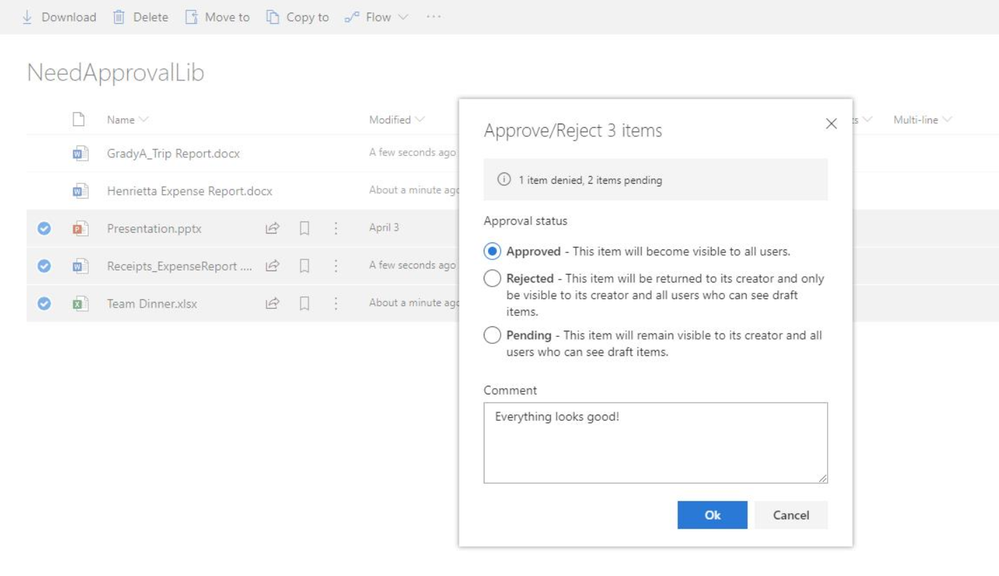
Task: Deselect the Receipts_ExpenseReport row checkmark
Action: point(44,266)
